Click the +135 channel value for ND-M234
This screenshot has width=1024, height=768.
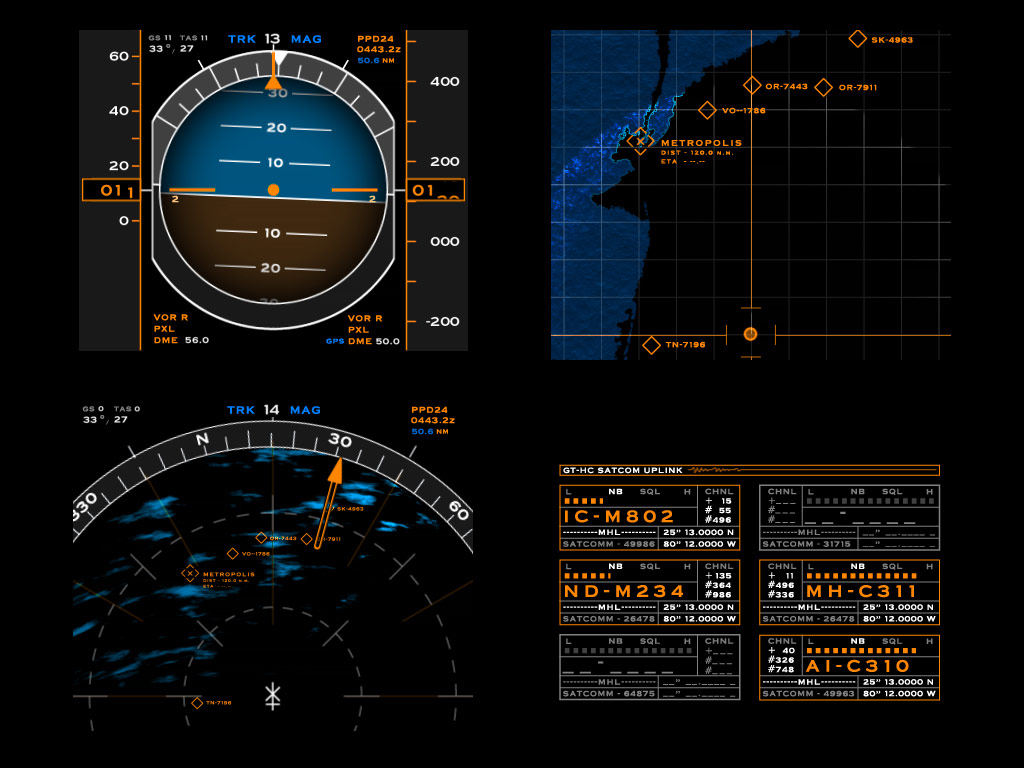pyautogui.click(x=718, y=576)
